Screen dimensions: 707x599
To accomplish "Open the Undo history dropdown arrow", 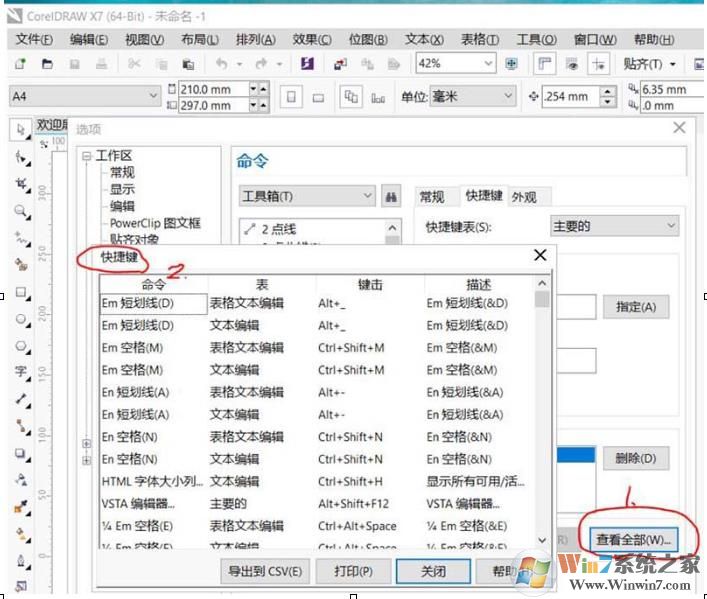I will click(x=239, y=64).
